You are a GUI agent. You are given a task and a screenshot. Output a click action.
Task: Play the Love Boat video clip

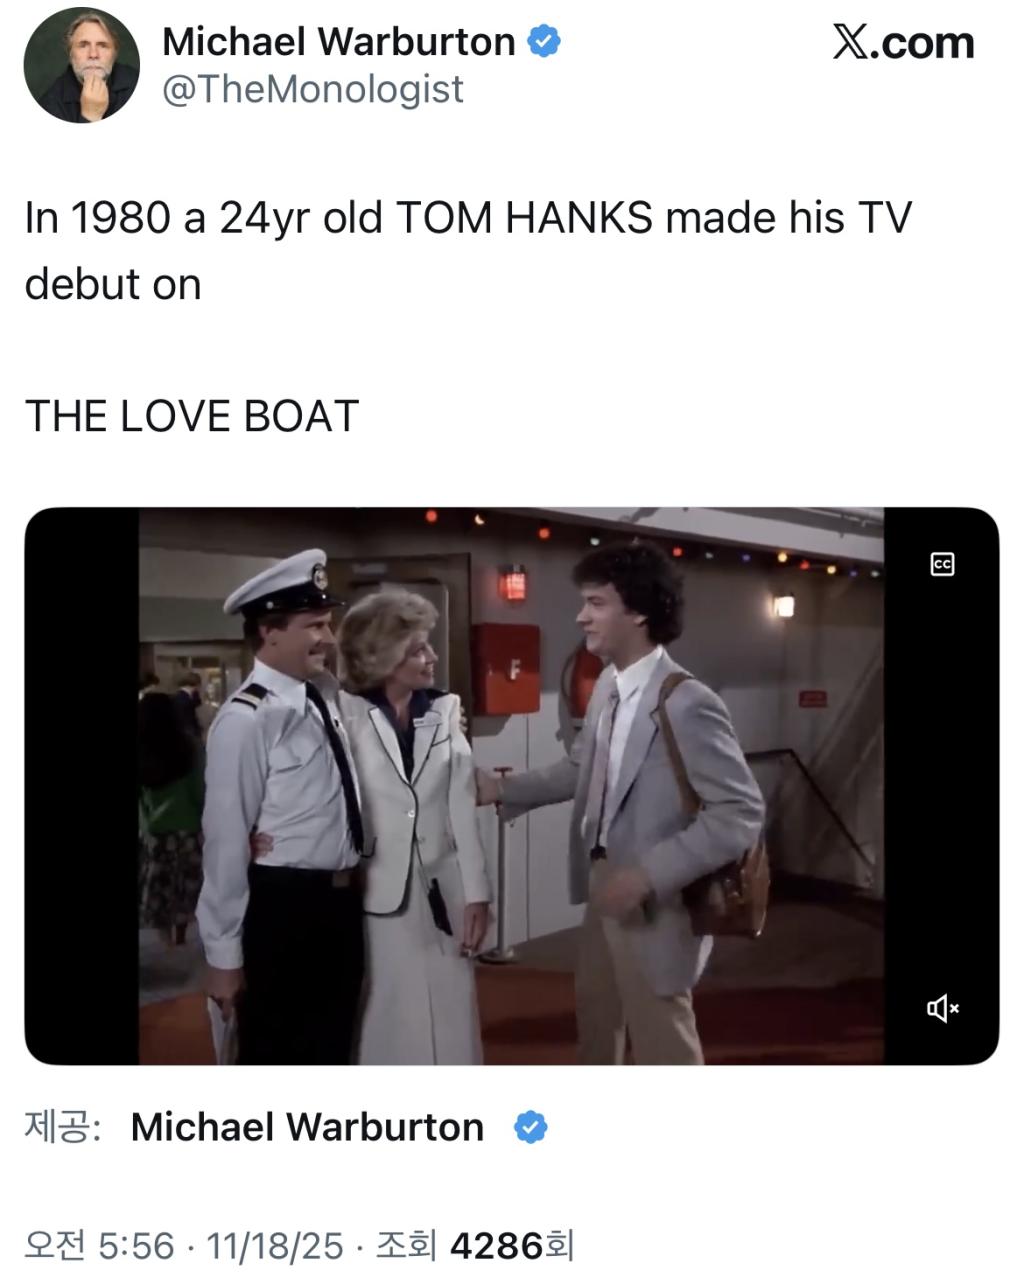tap(511, 786)
